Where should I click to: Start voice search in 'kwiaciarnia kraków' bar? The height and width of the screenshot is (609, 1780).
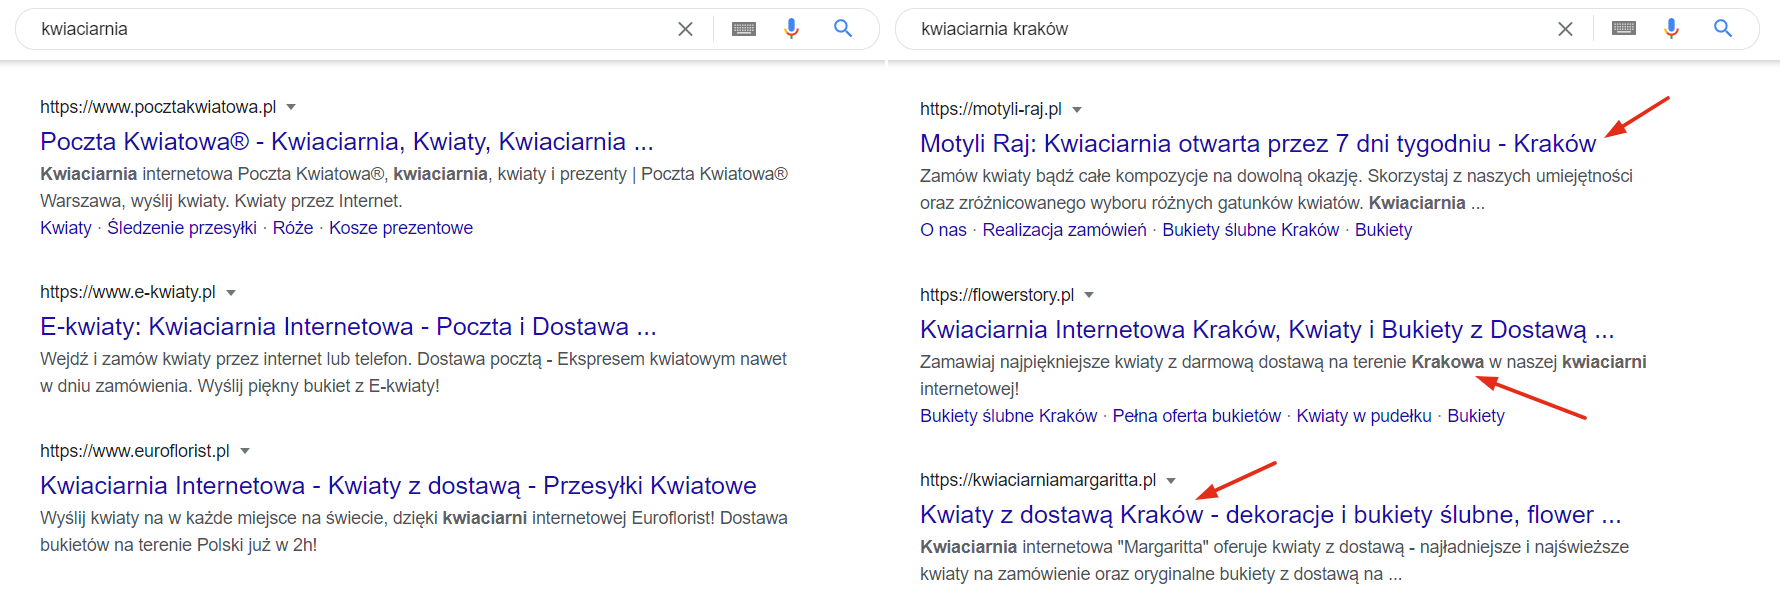[x=1671, y=29]
